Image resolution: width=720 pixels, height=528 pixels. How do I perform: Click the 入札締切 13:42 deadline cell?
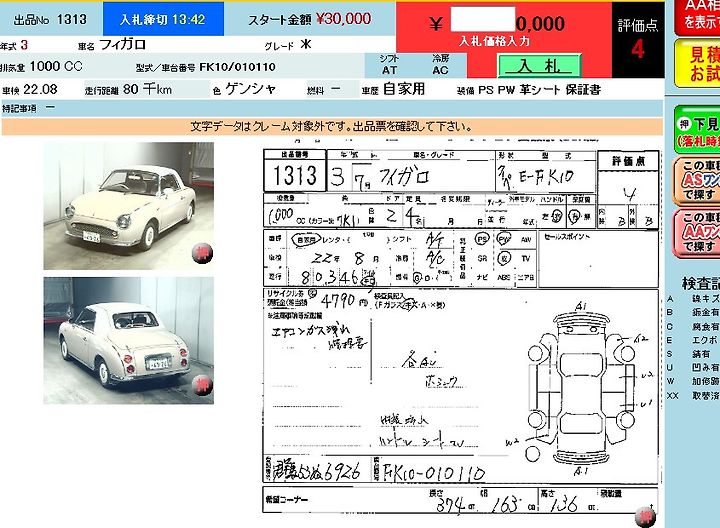pyautogui.click(x=163, y=19)
